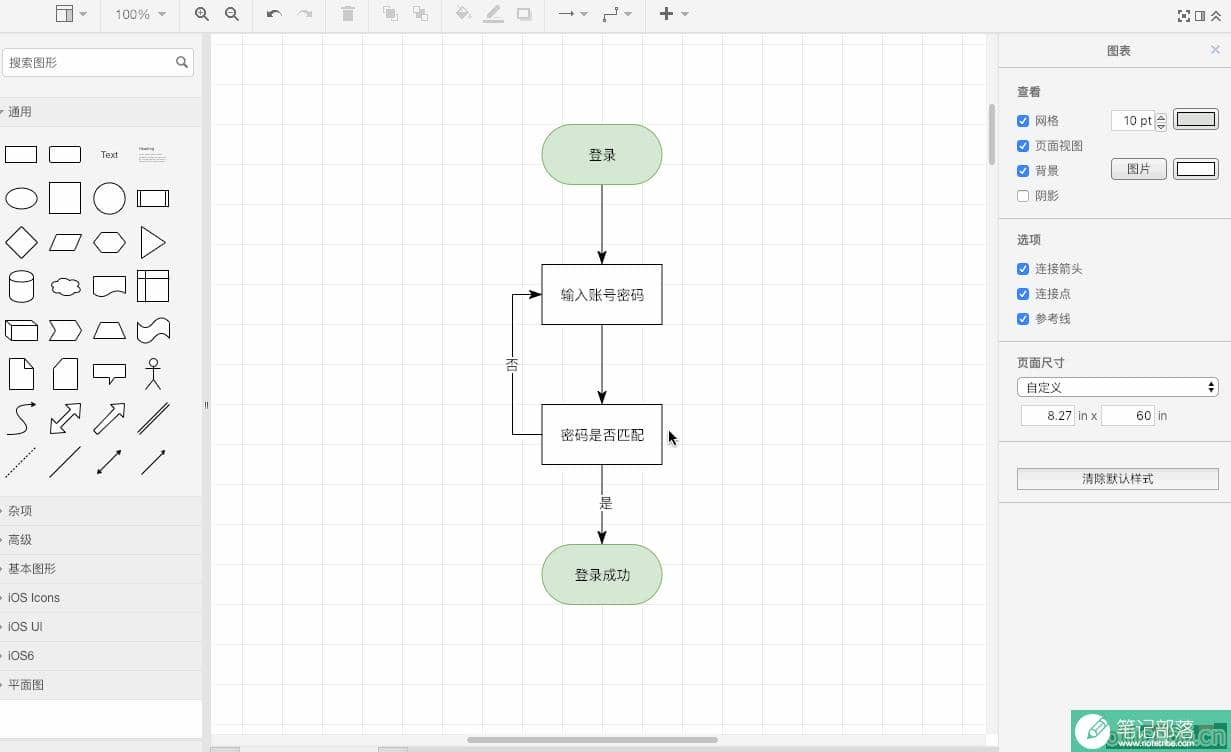Select the circle shape in palette
Viewport: 1231px width, 752px height.
(x=109, y=198)
